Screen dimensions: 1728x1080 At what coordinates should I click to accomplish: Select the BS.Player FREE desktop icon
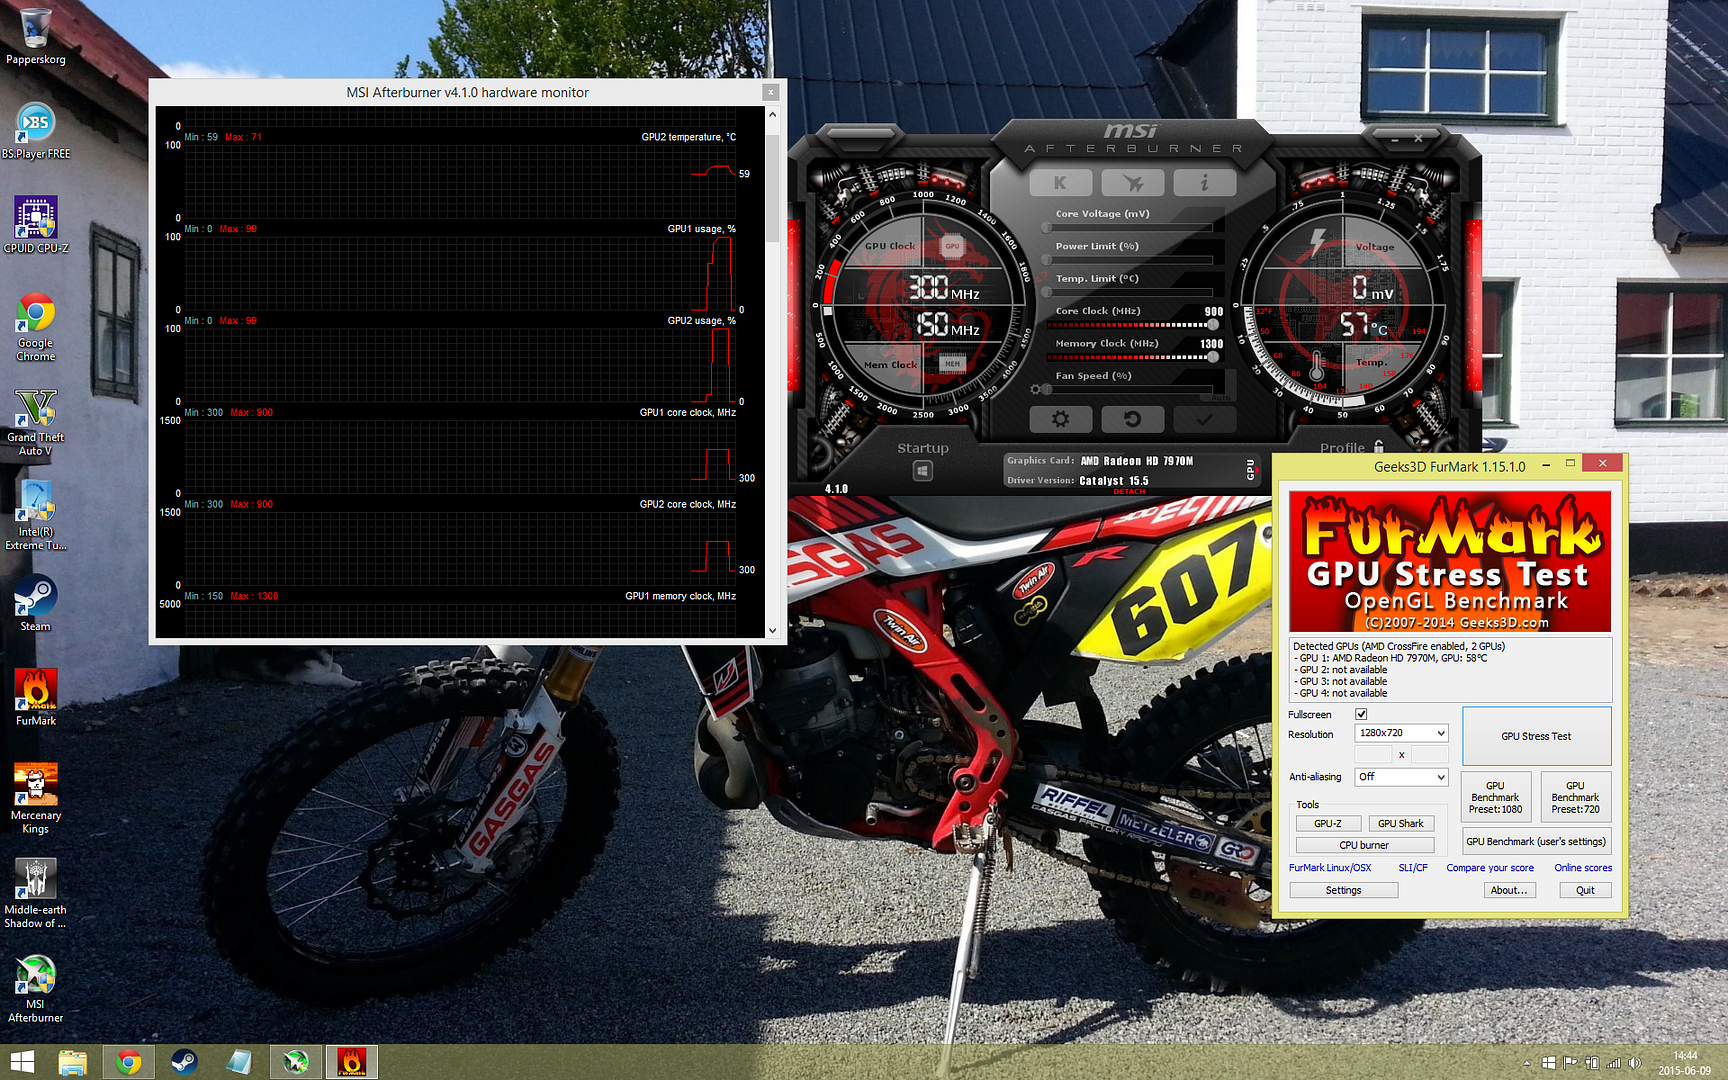coord(36,130)
